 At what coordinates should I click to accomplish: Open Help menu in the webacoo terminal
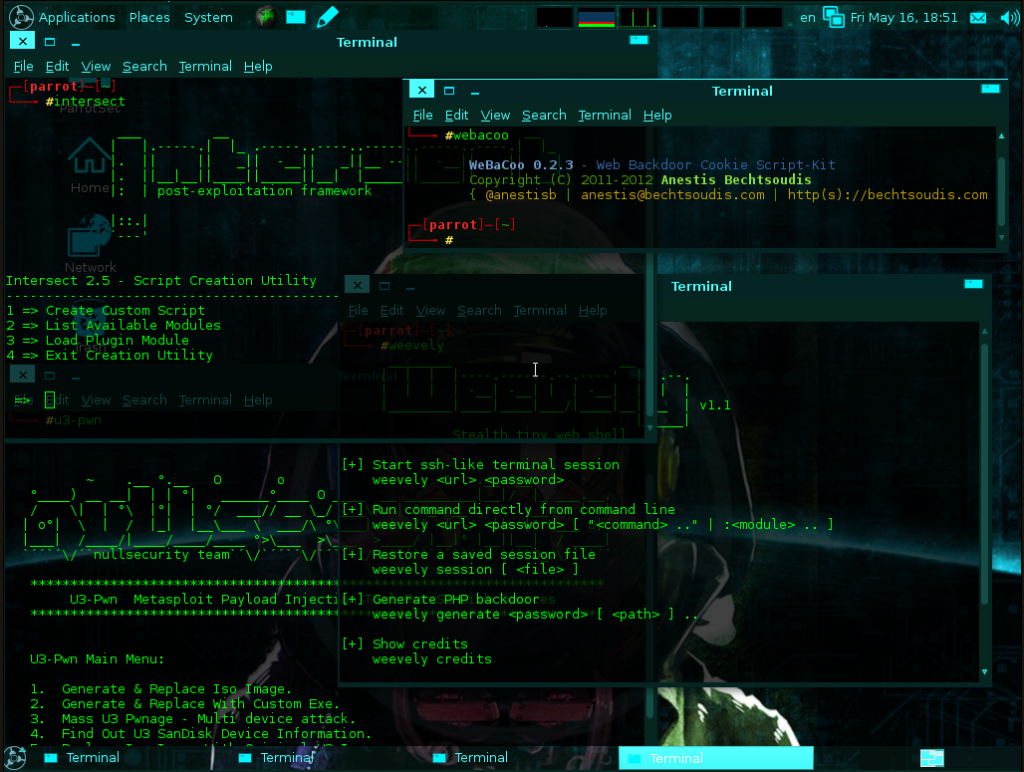[657, 115]
